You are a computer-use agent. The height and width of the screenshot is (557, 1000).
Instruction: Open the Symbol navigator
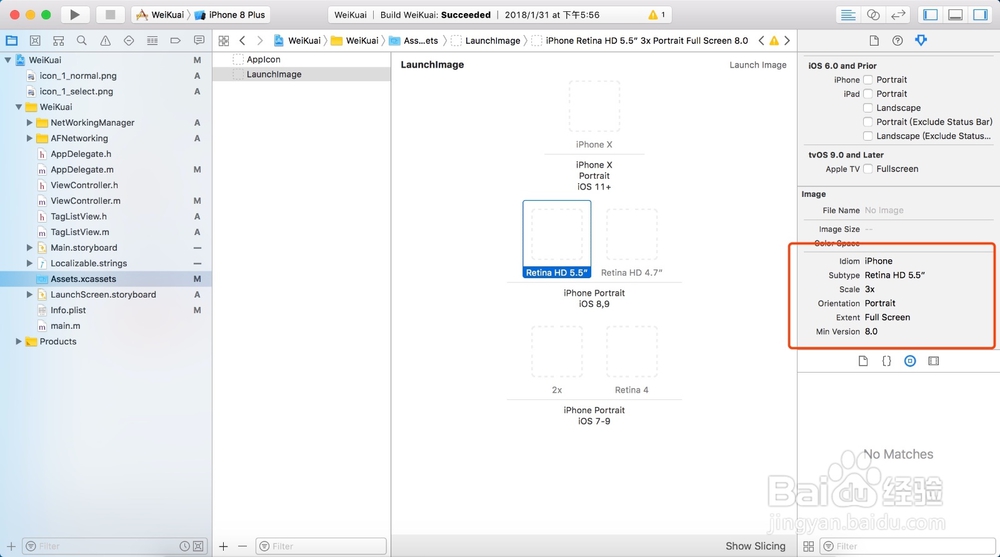pyautogui.click(x=59, y=40)
